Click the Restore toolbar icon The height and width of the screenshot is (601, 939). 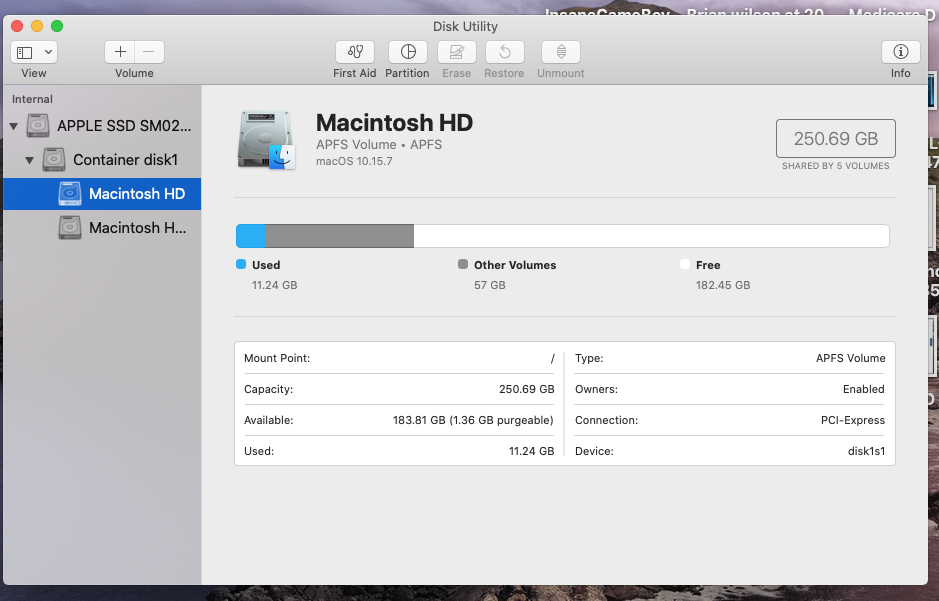(504, 52)
